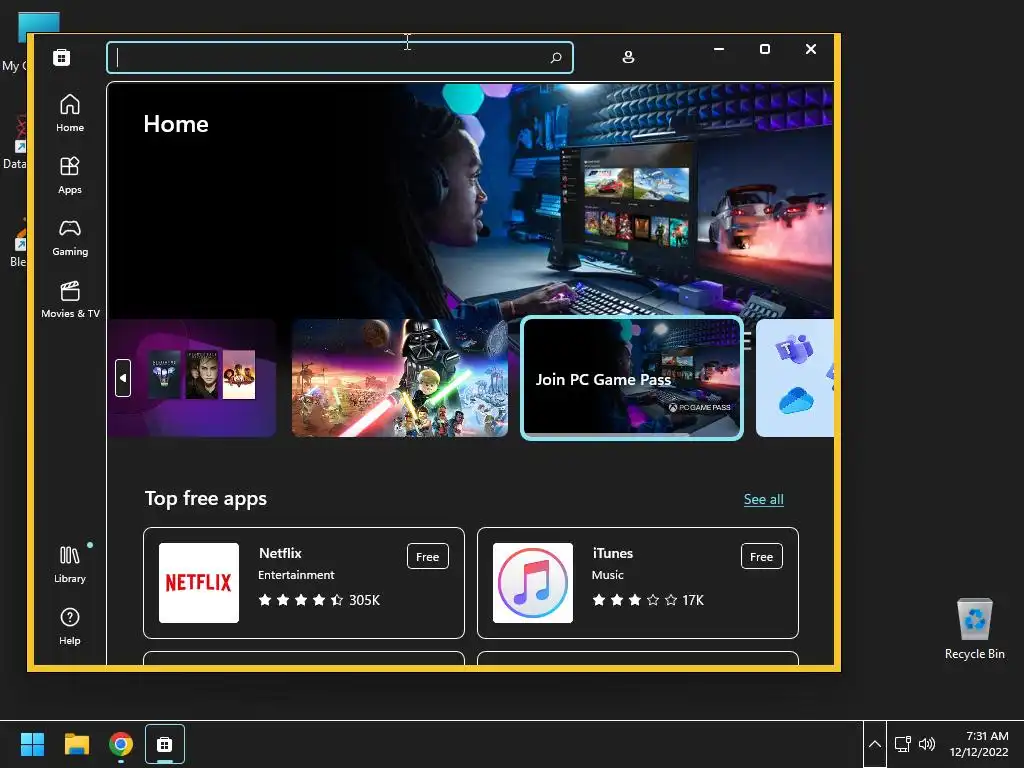This screenshot has height=768, width=1024.
Task: Click the search magnifier icon
Action: 556,57
